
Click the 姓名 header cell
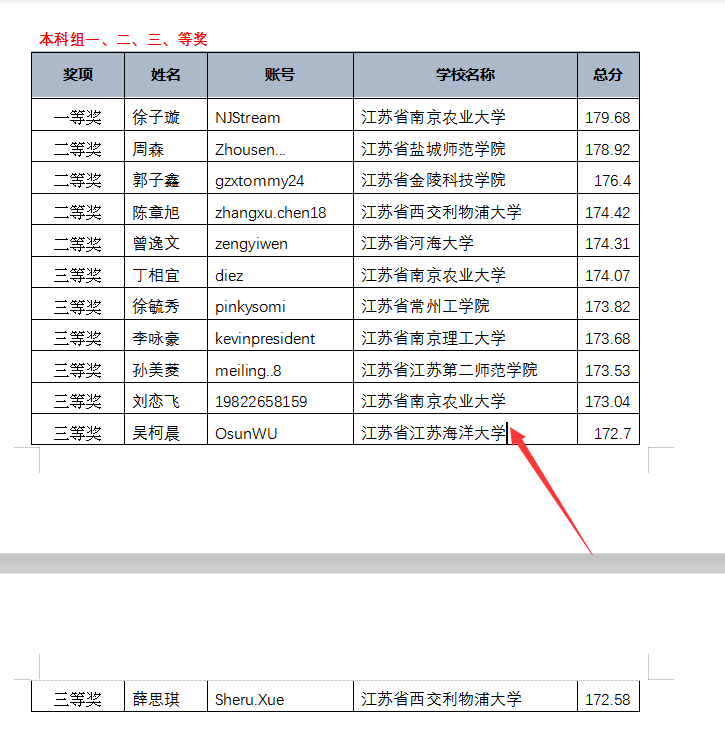pos(166,75)
